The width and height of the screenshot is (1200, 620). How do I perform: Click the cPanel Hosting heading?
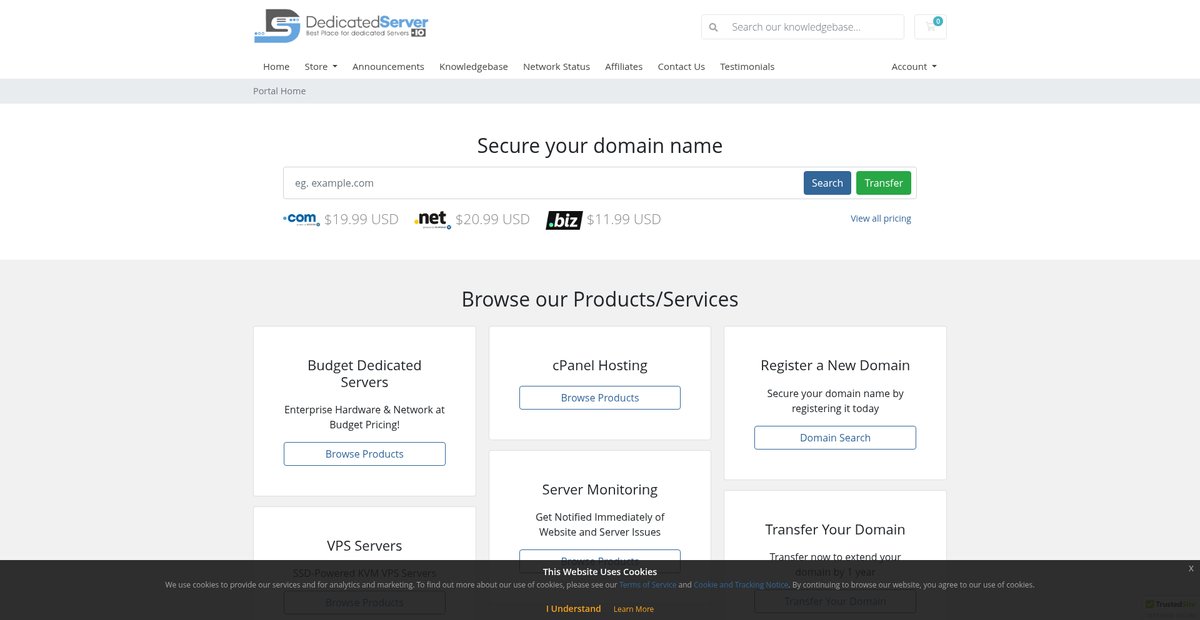pos(600,365)
